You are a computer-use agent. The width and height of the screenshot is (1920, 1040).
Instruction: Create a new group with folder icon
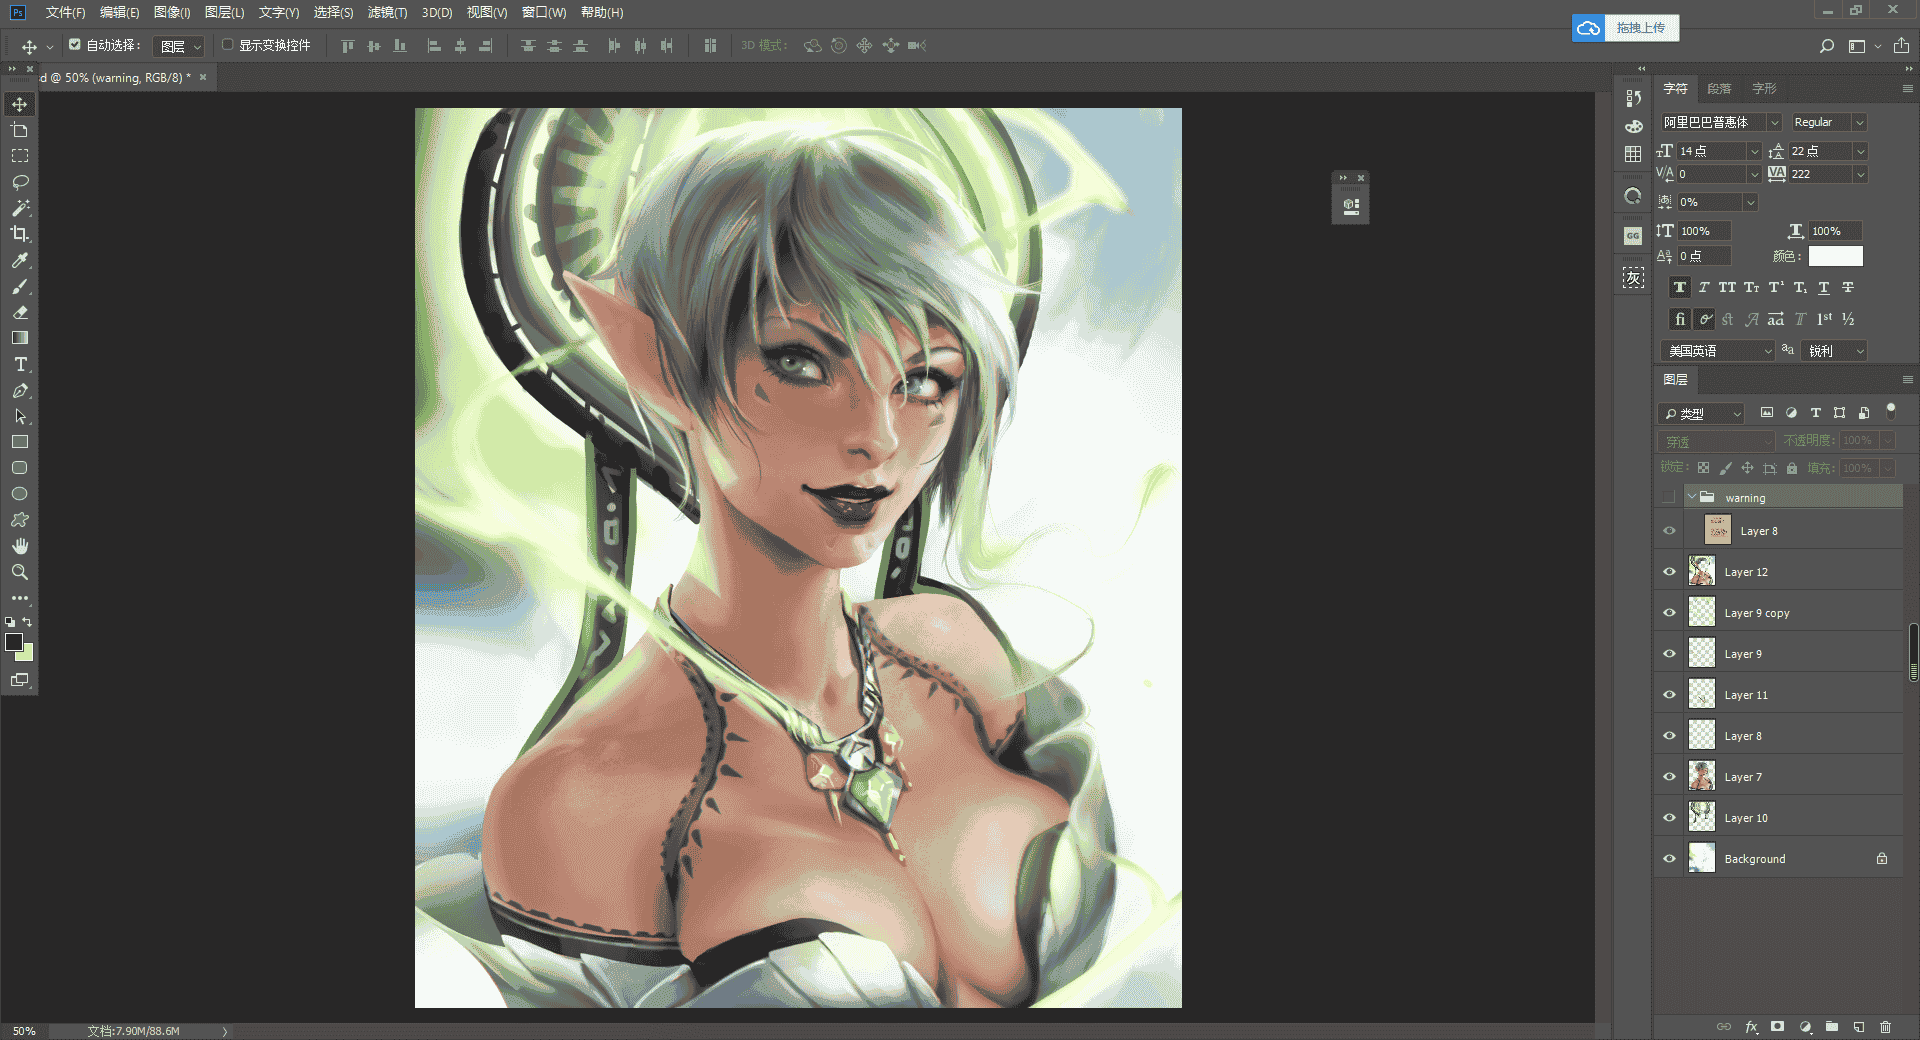[x=1832, y=1026]
